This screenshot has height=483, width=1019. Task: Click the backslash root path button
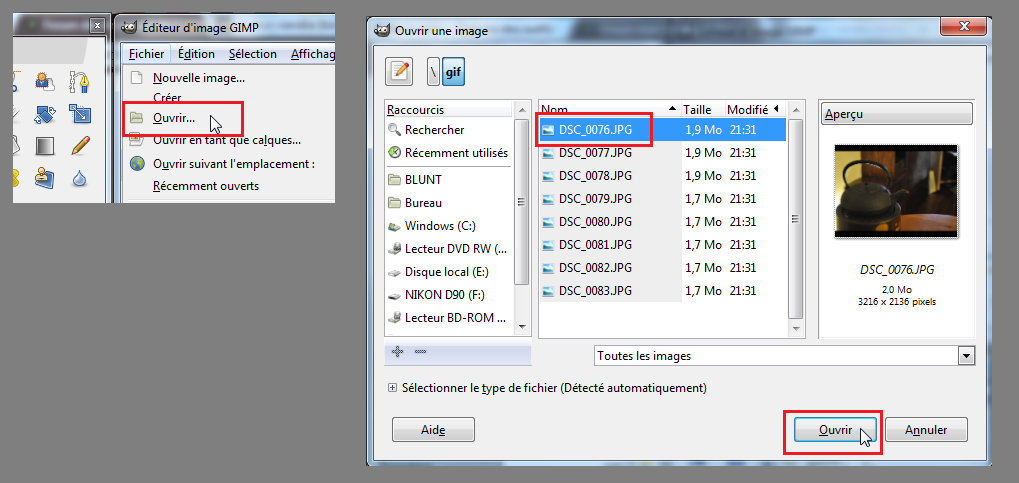click(x=433, y=72)
